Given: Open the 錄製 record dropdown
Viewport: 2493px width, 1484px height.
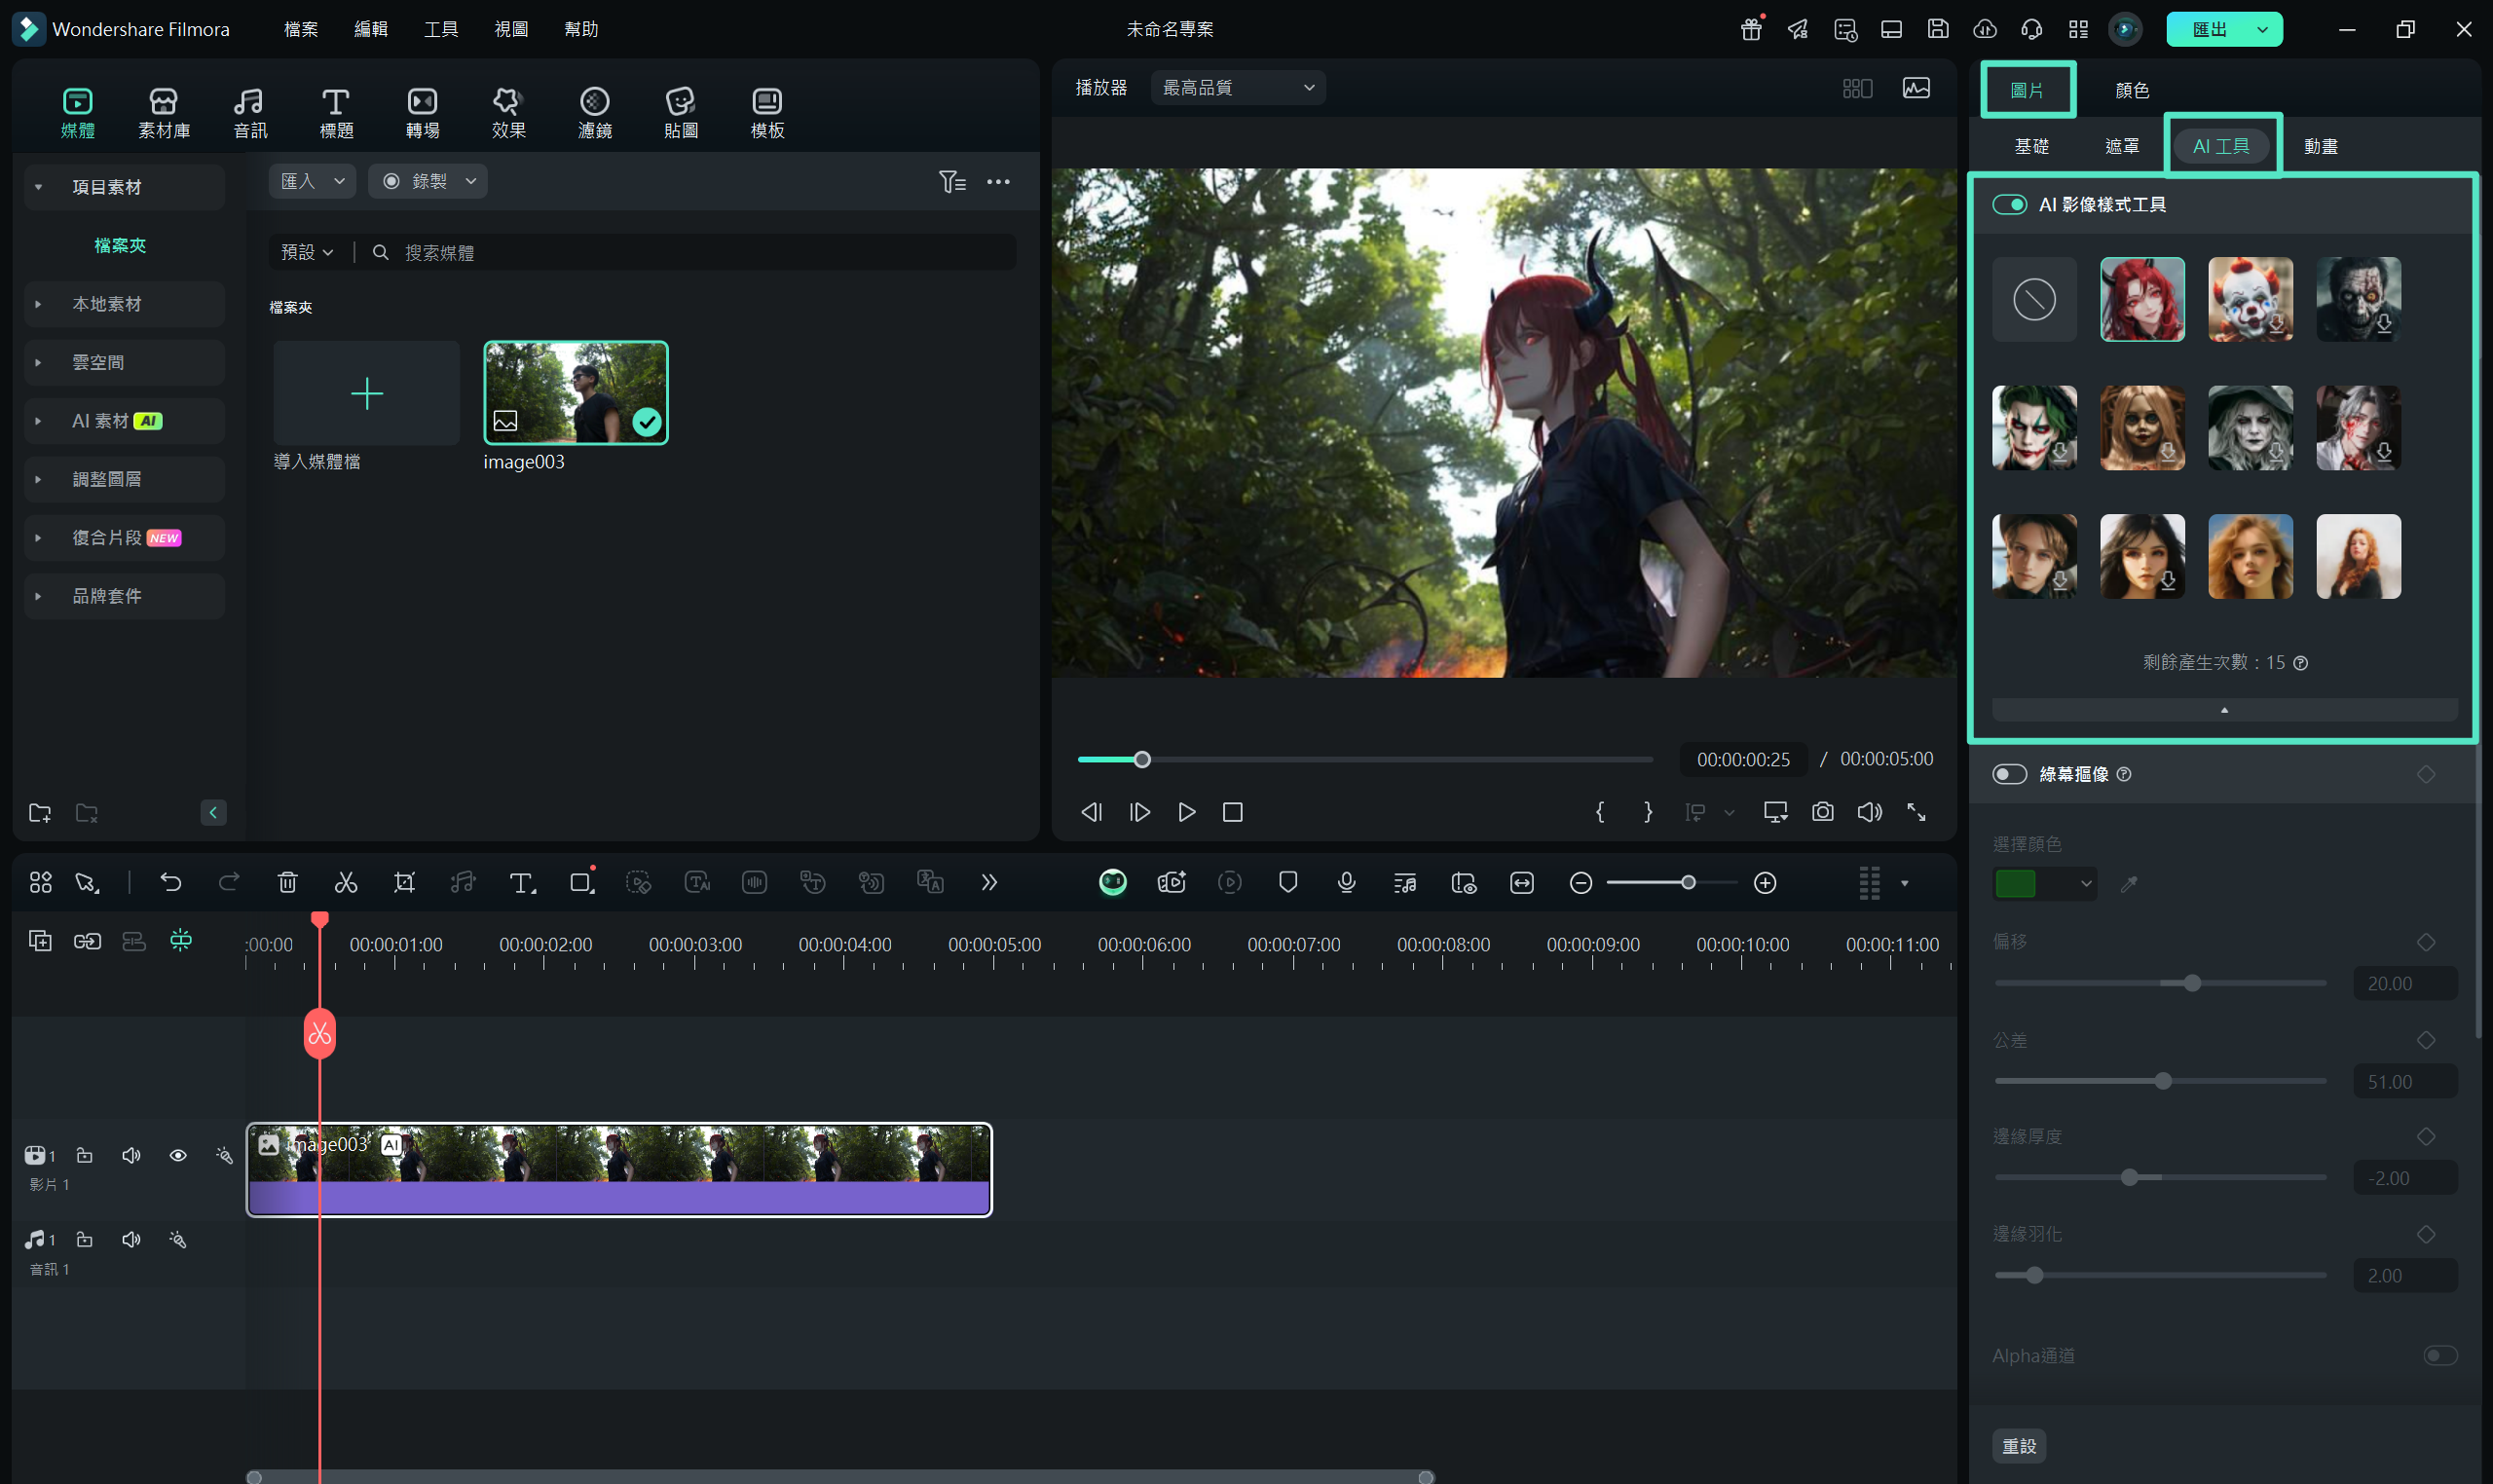Looking at the screenshot, I should coord(428,181).
